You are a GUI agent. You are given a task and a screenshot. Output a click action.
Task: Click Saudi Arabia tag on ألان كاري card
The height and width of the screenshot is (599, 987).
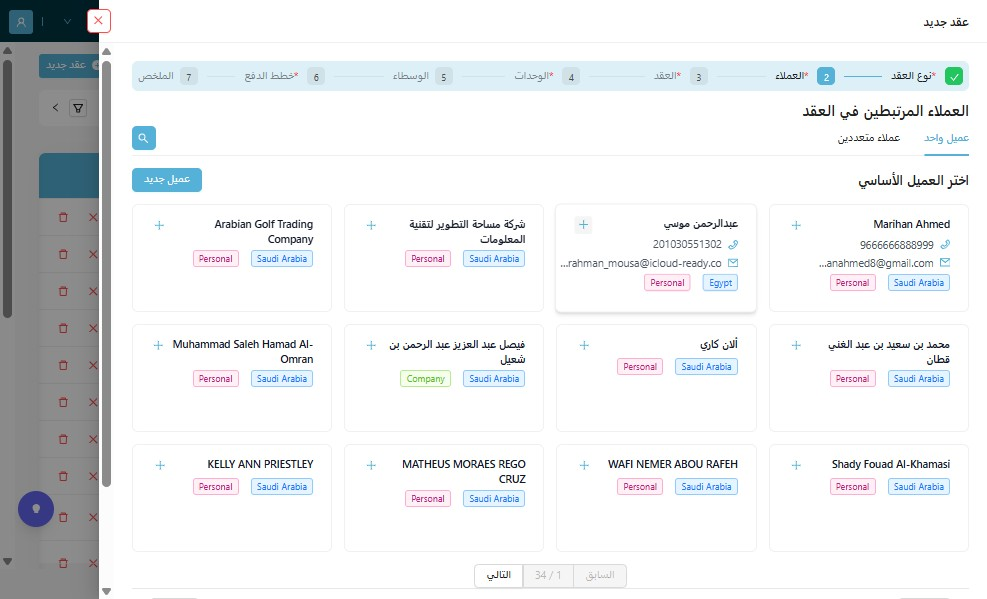[706, 367]
